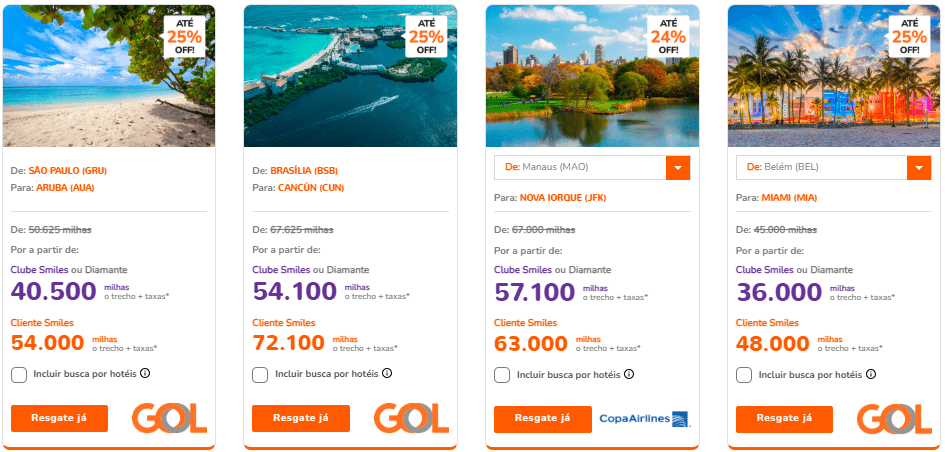945x452 pixels.
Task: Click the info icon on the Cancún card
Action: pyautogui.click(x=387, y=374)
